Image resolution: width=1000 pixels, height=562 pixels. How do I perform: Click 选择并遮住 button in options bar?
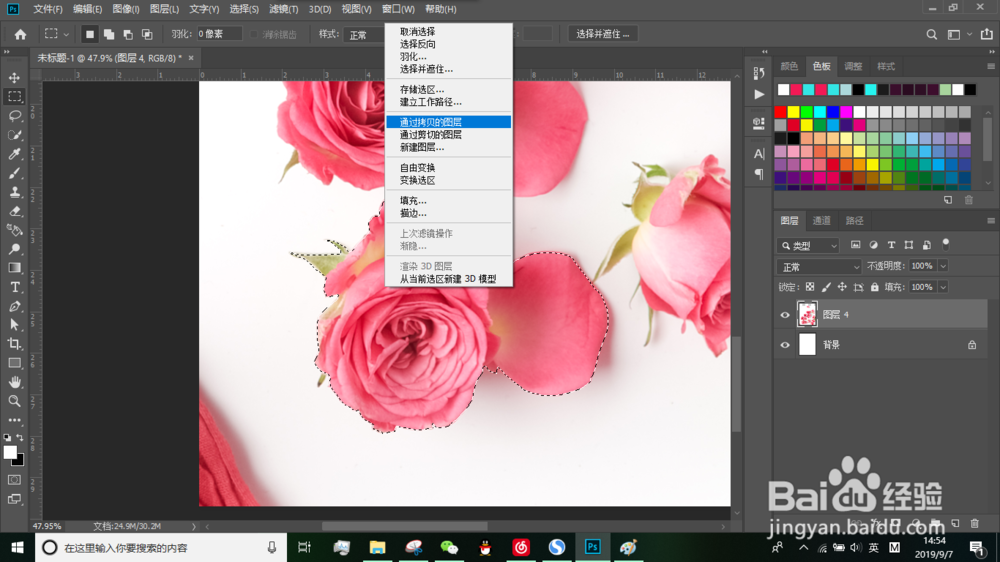pyautogui.click(x=603, y=34)
